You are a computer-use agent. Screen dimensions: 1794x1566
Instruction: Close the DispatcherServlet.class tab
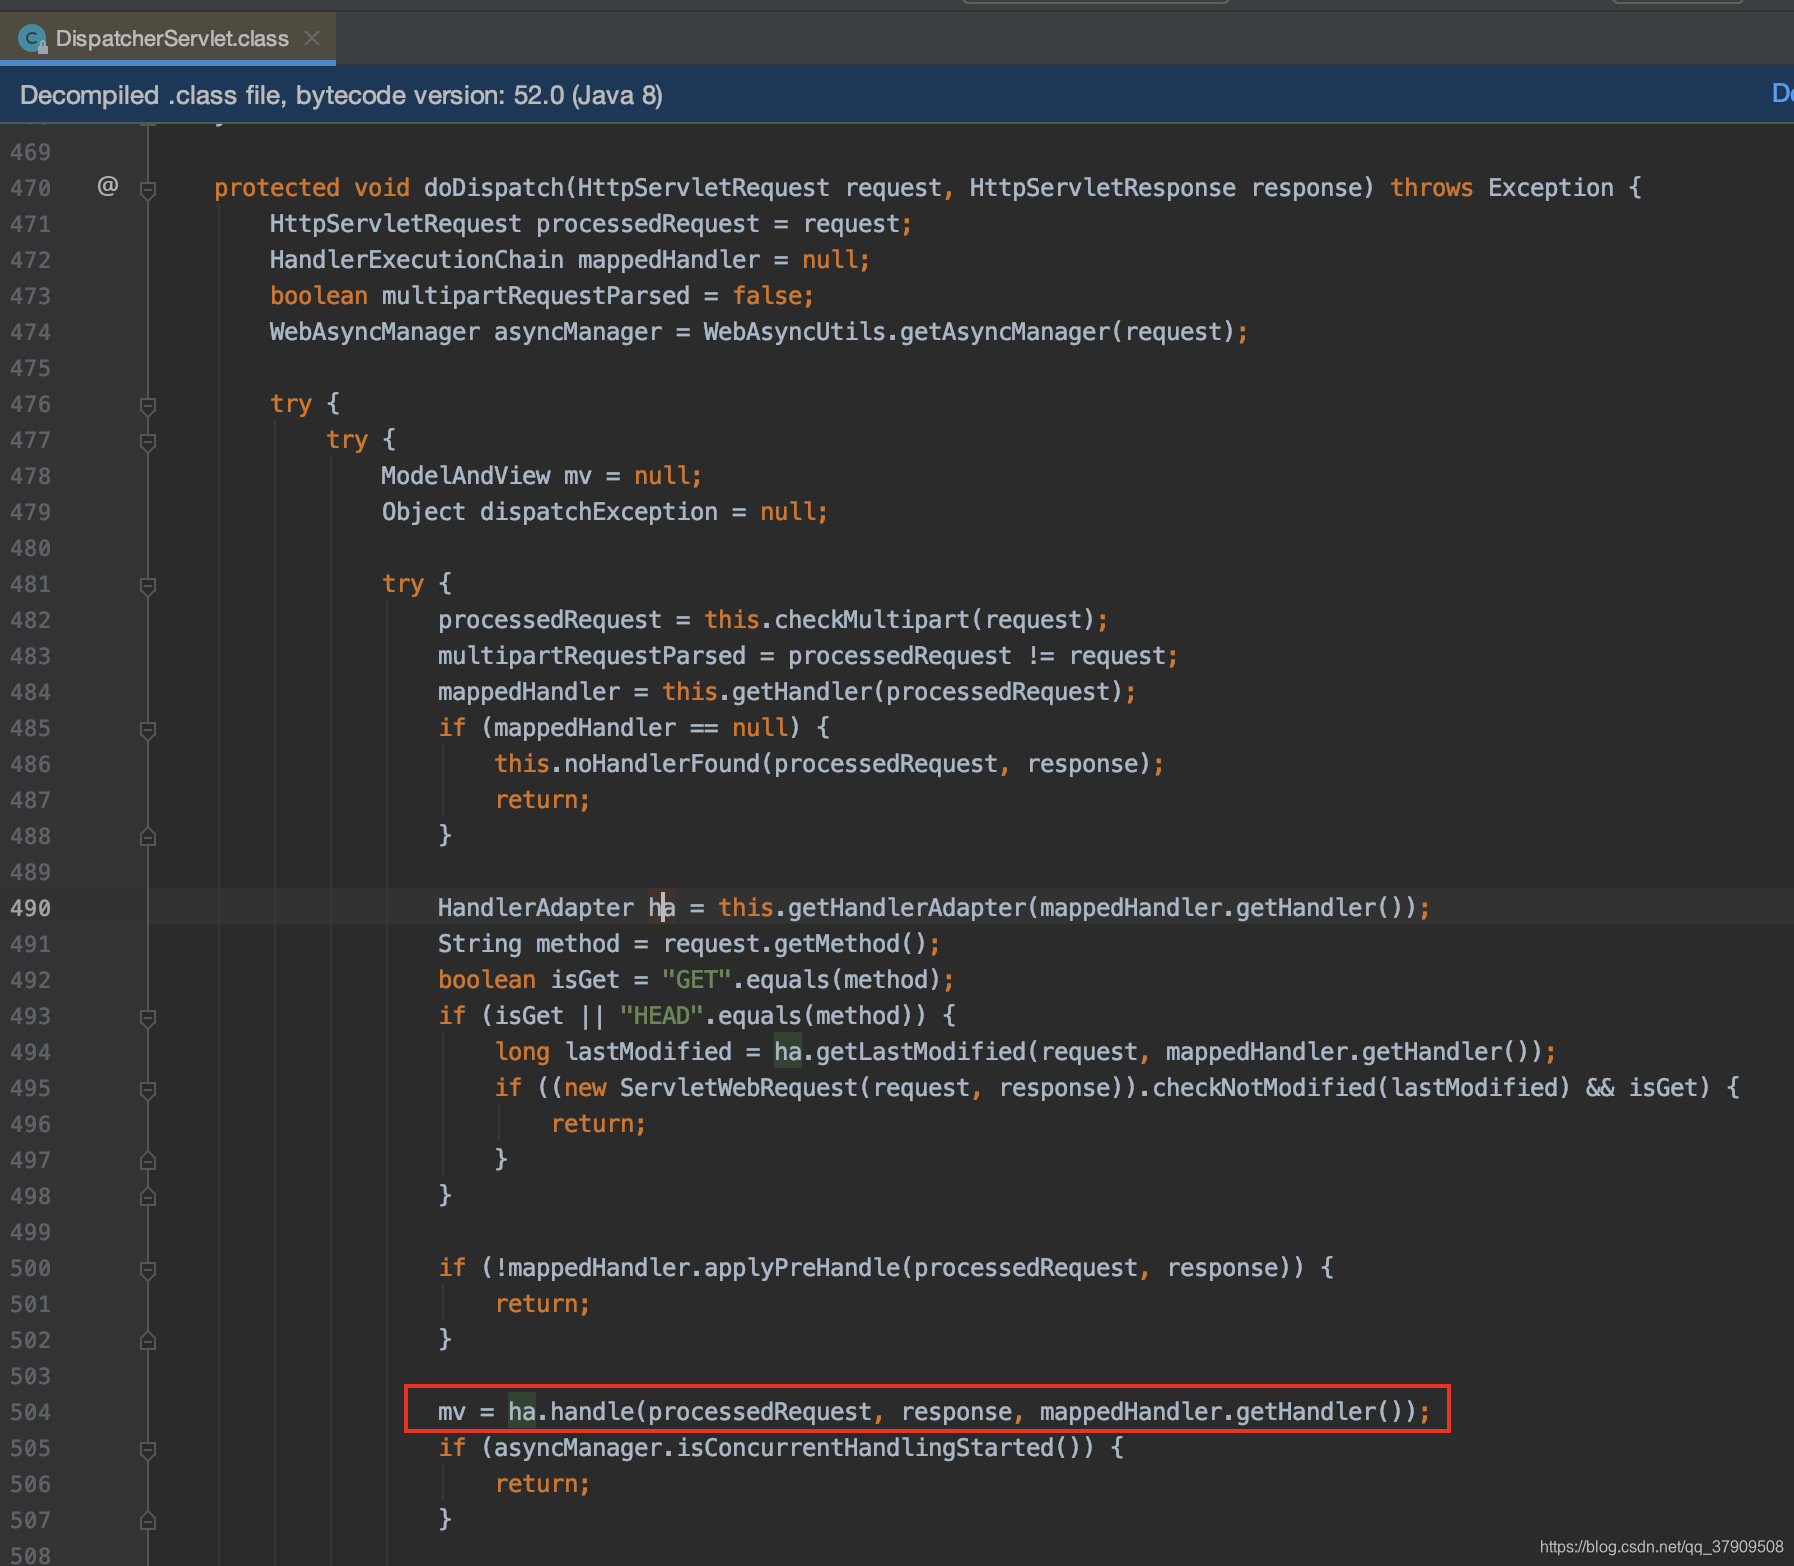(312, 38)
